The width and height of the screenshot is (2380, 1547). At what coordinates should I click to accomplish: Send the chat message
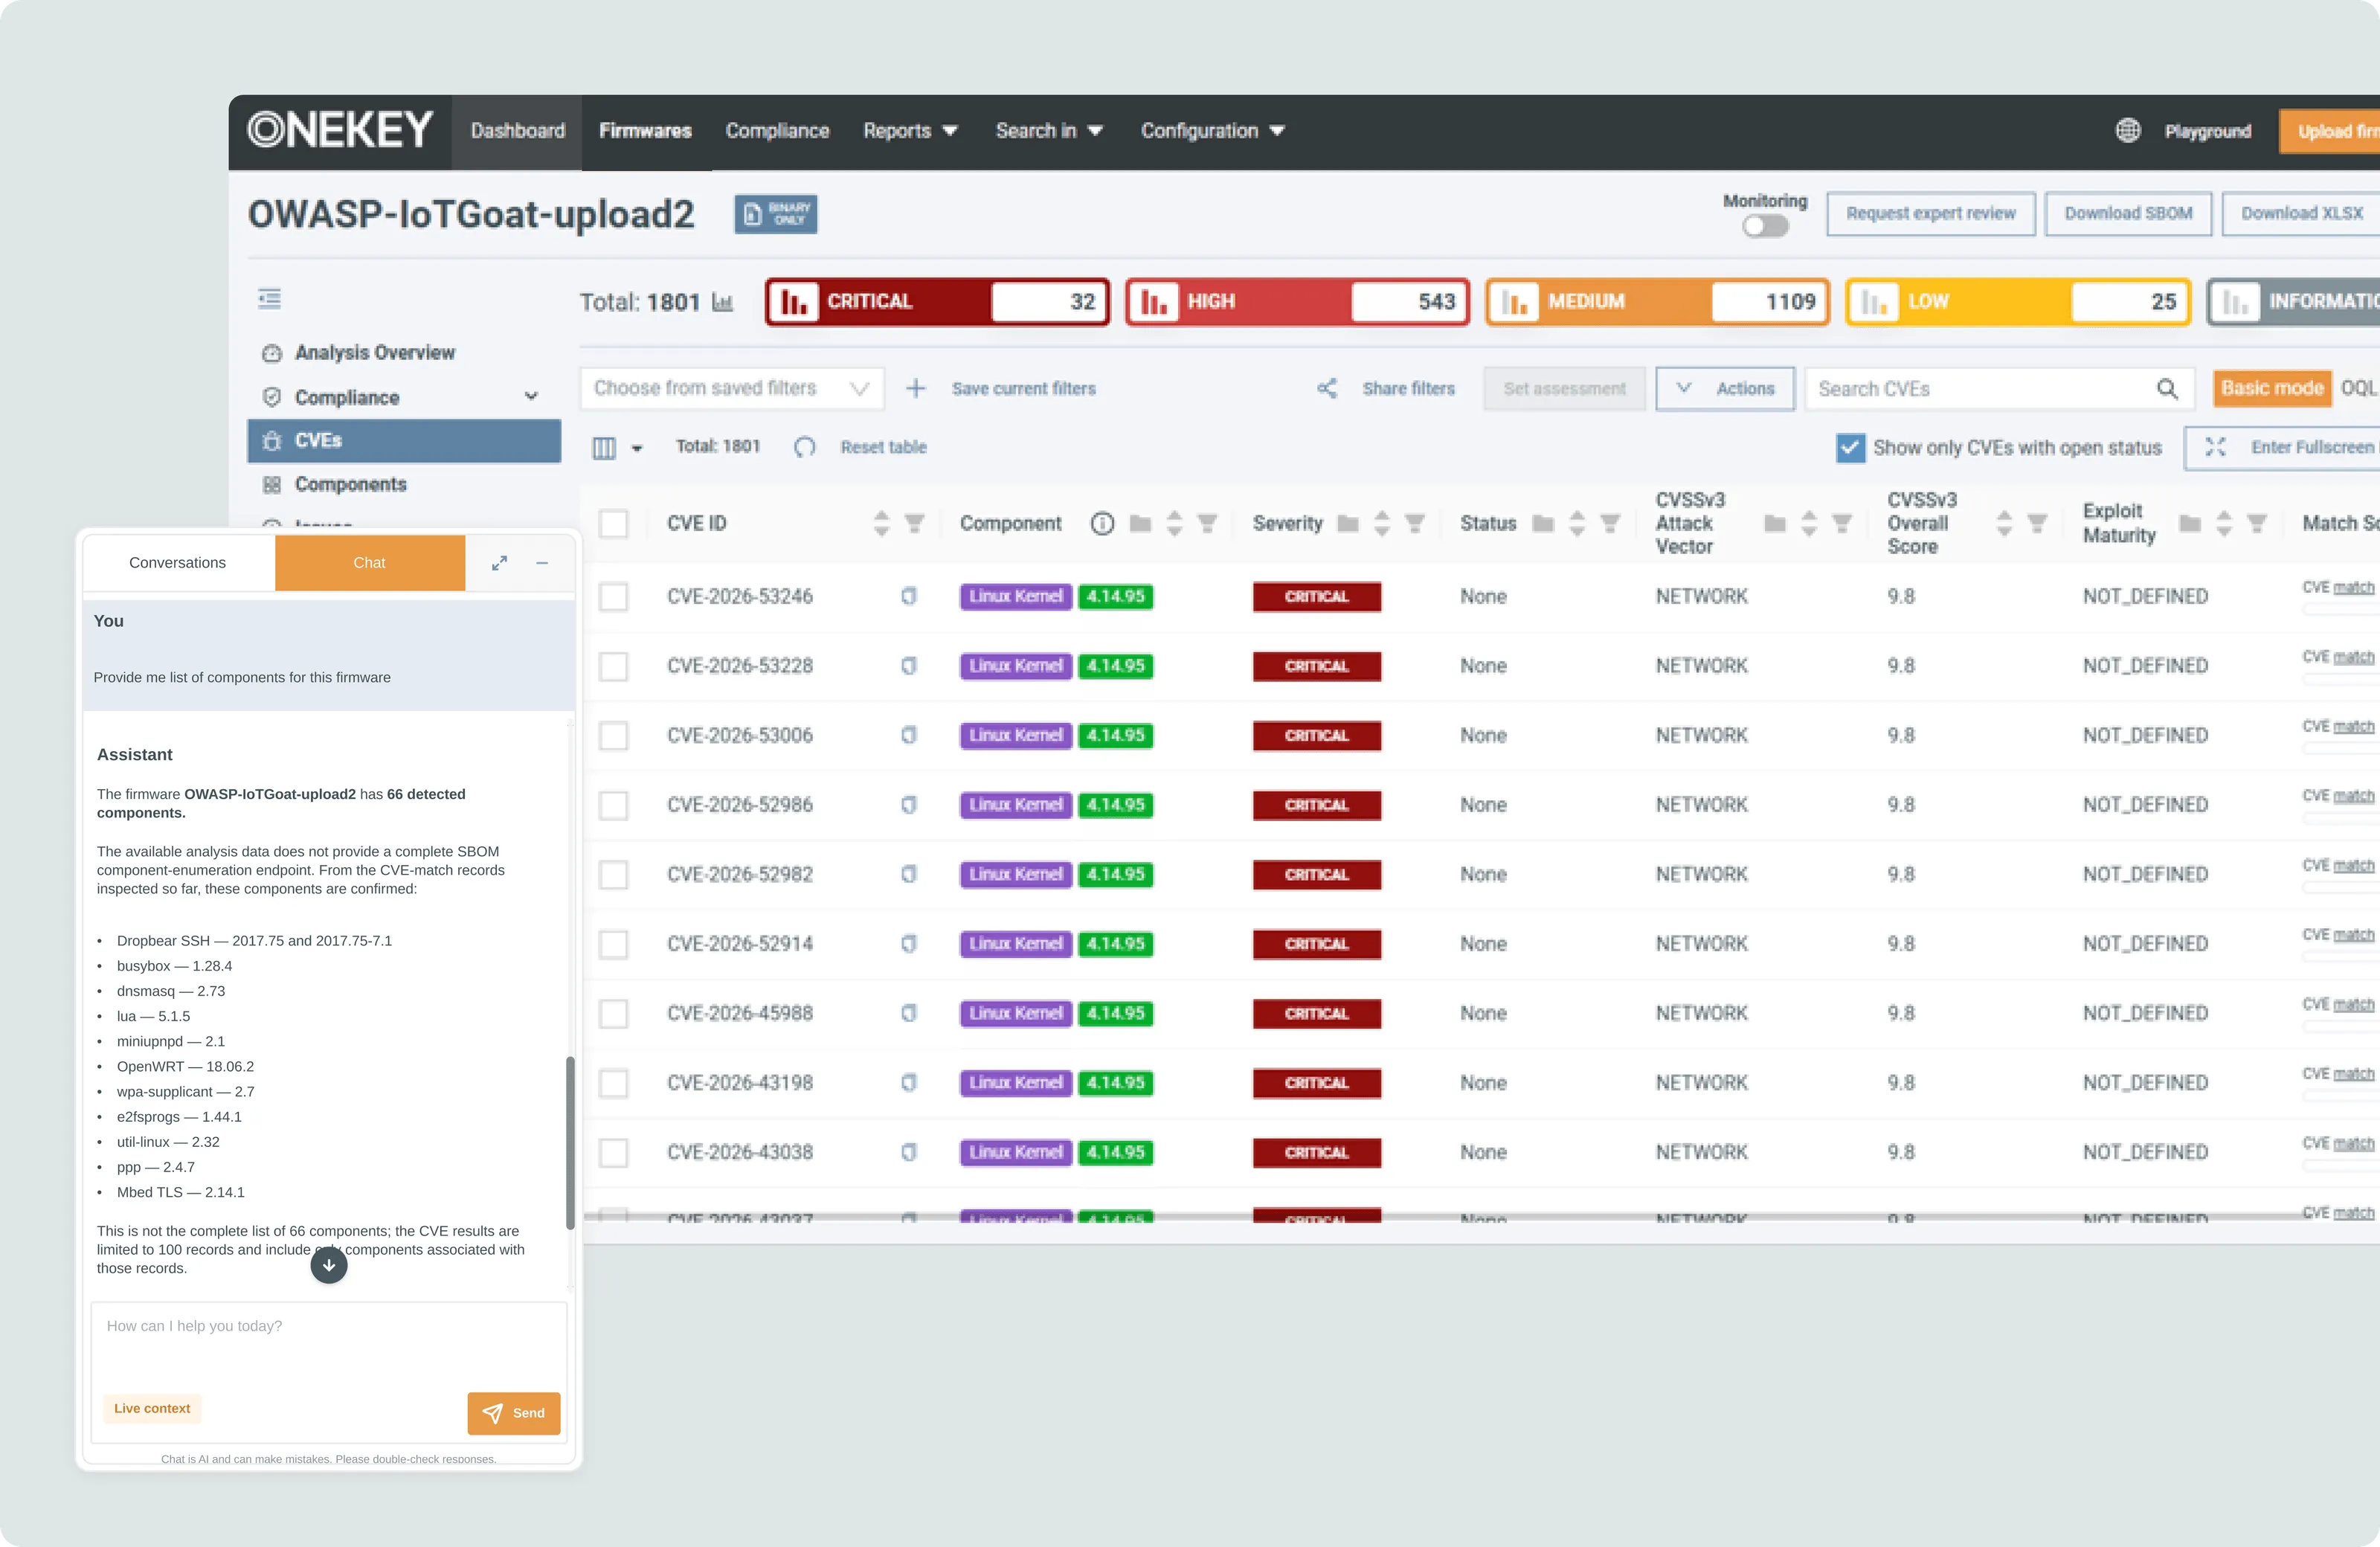514,1413
